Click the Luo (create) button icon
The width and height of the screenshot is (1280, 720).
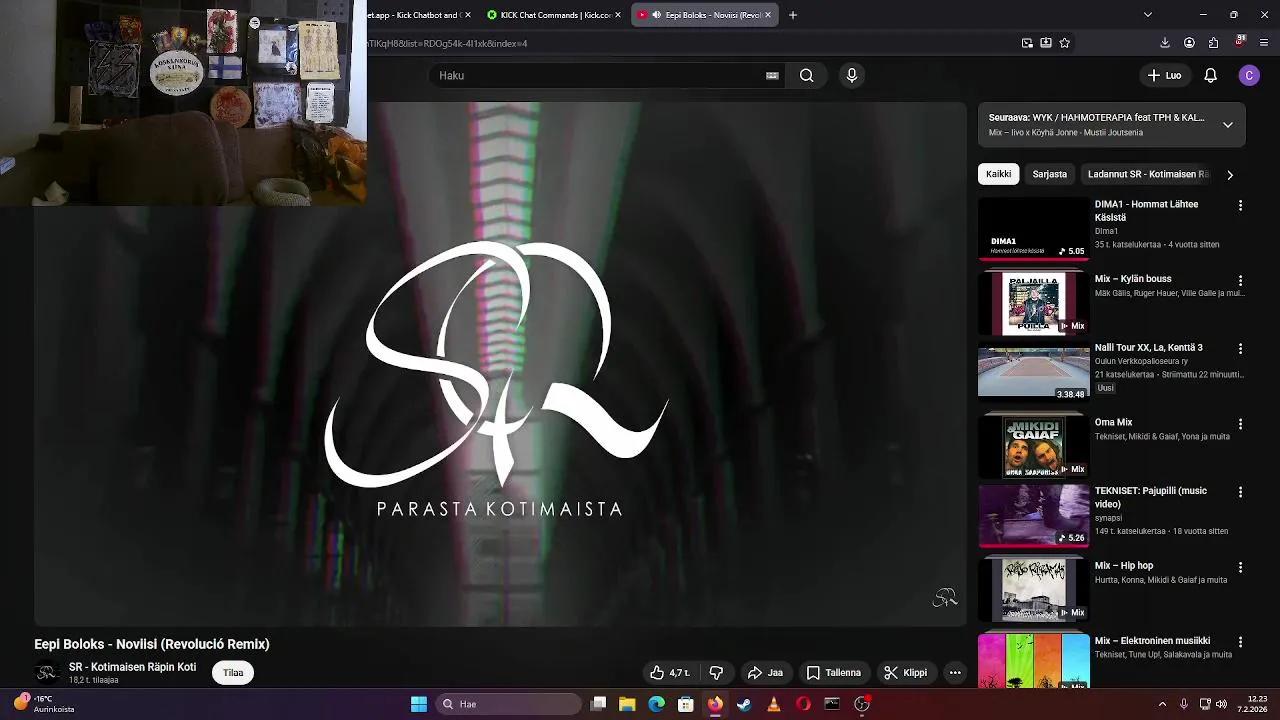[1152, 75]
